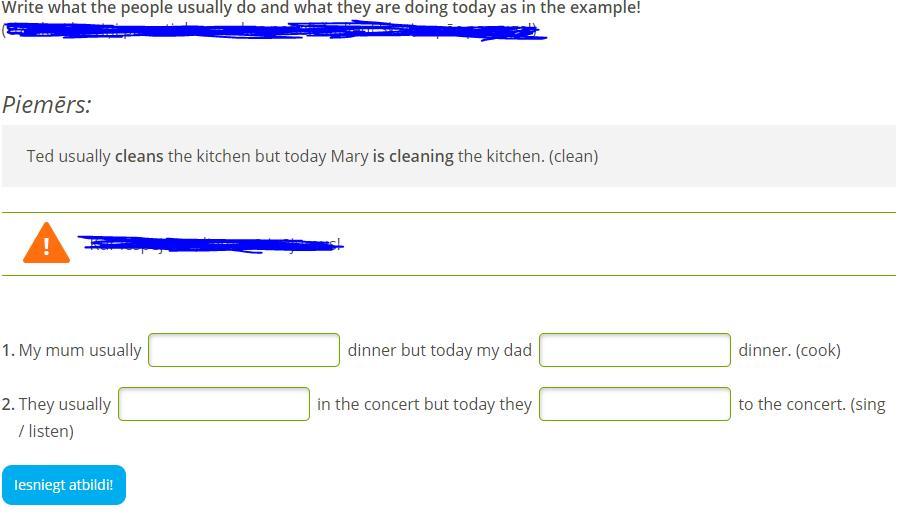The height and width of the screenshot is (516, 902).
Task: Click the blank after 'today my dad'
Action: pos(635,350)
